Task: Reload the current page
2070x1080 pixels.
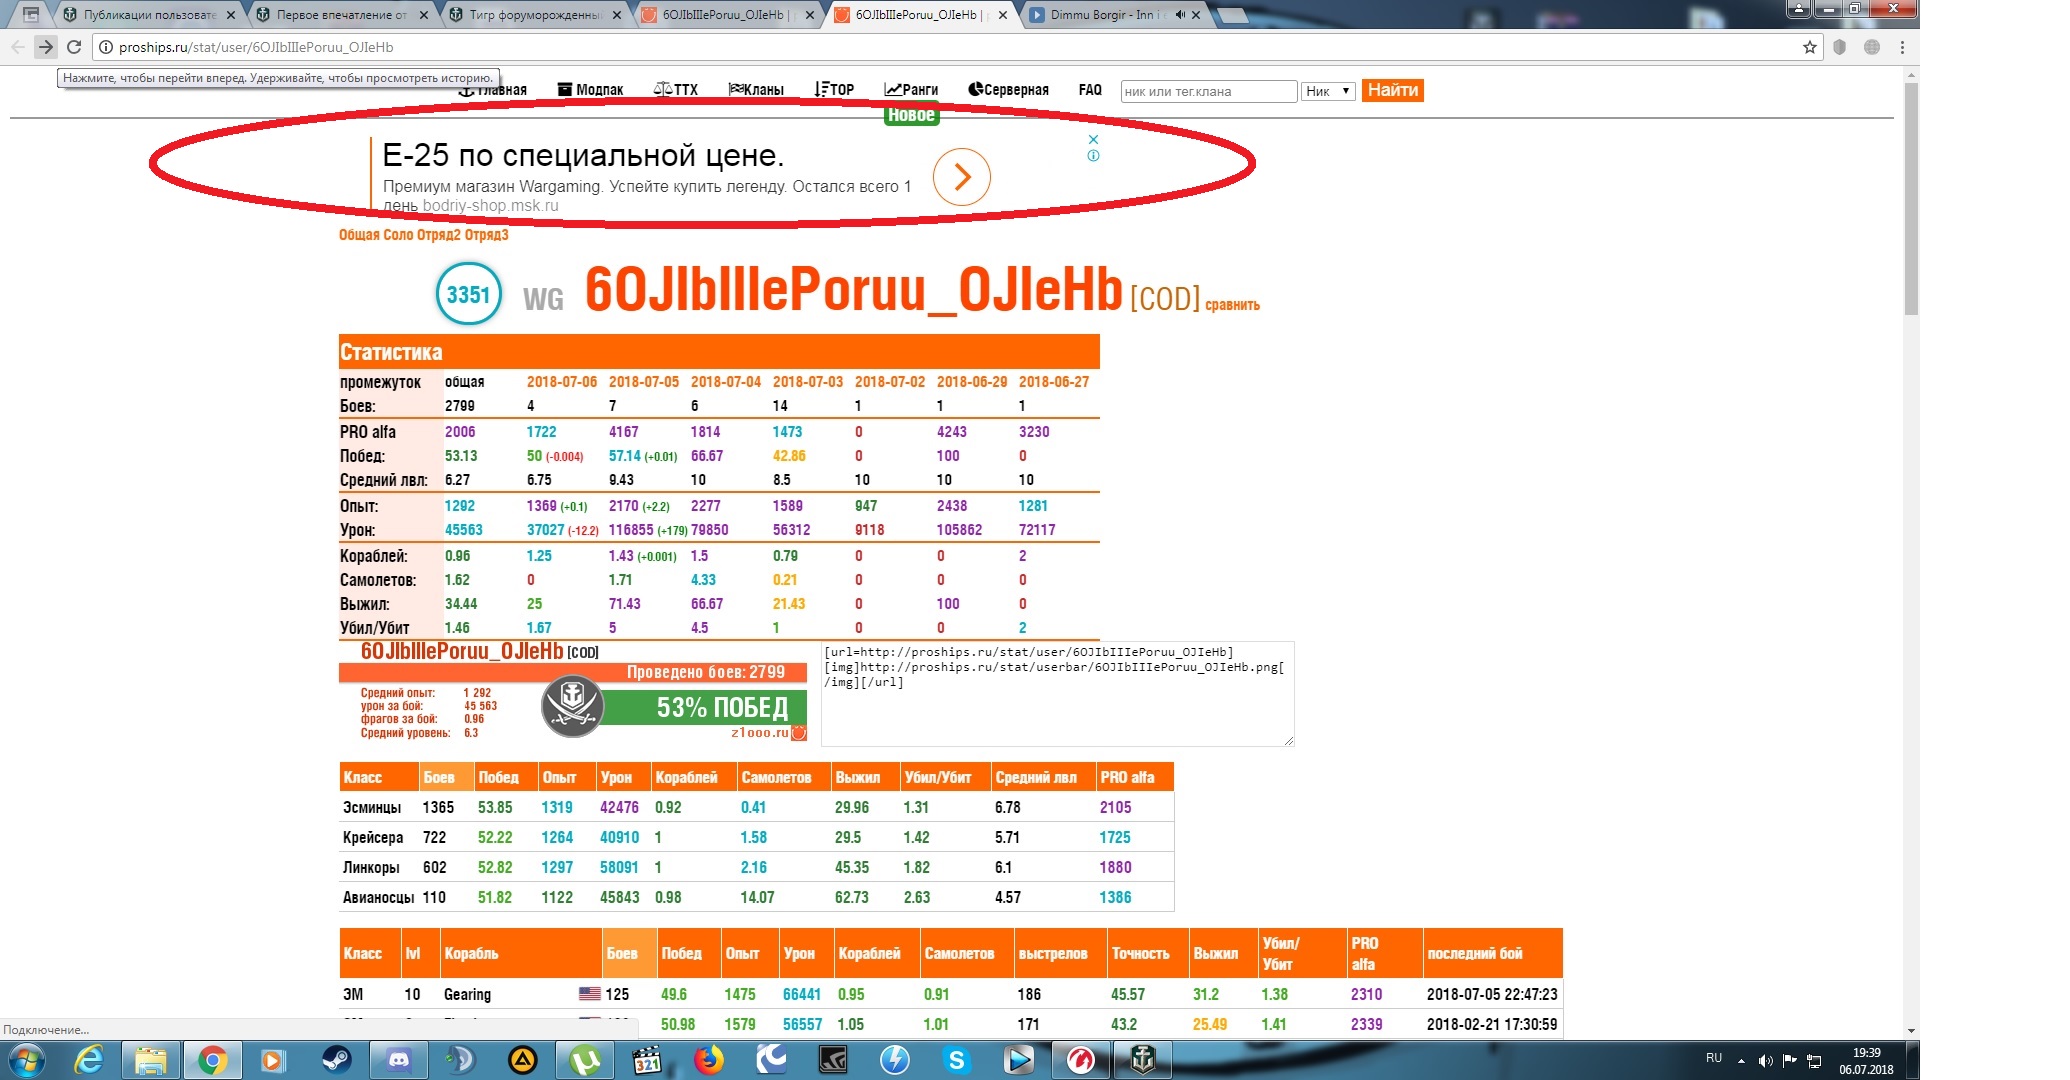Action: [x=73, y=47]
